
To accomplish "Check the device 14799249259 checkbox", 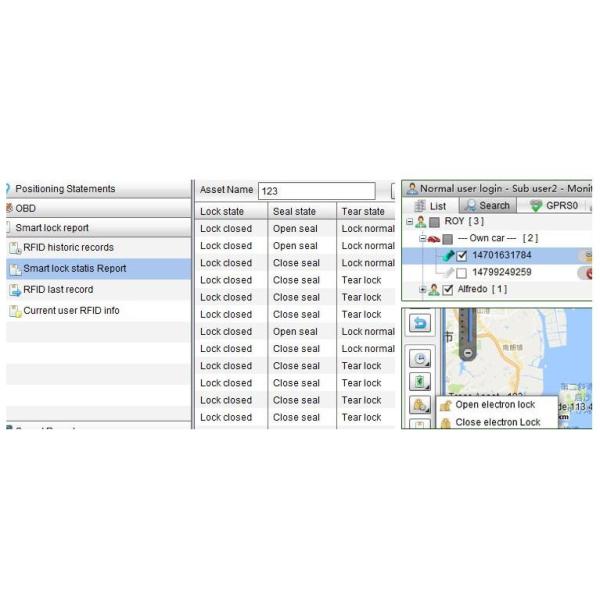I will [462, 273].
